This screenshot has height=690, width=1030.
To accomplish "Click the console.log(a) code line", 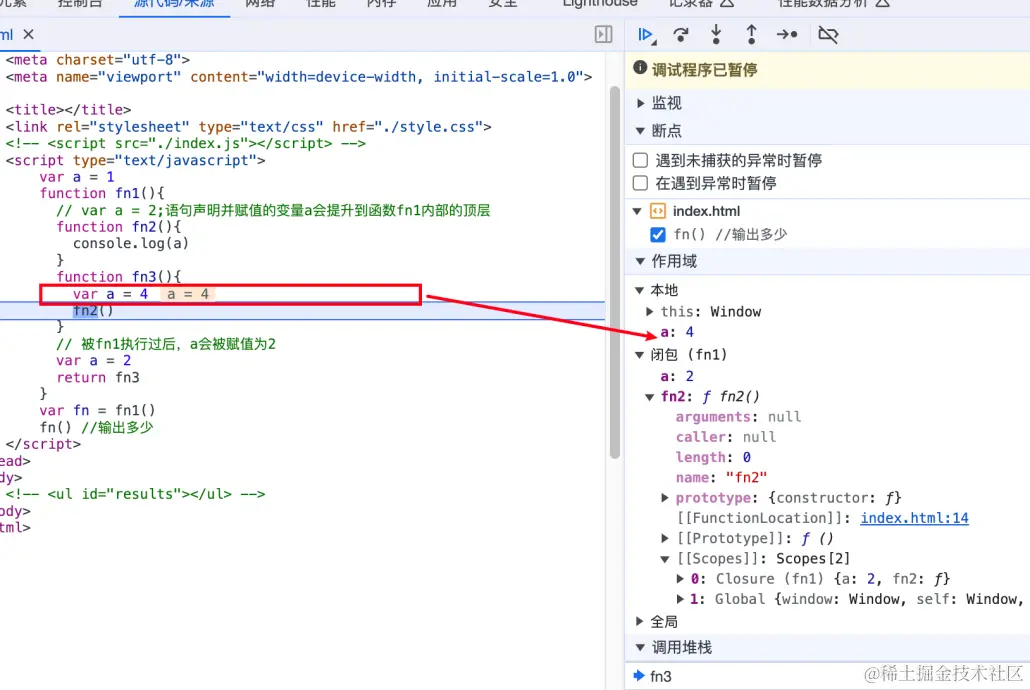I will pyautogui.click(x=131, y=243).
